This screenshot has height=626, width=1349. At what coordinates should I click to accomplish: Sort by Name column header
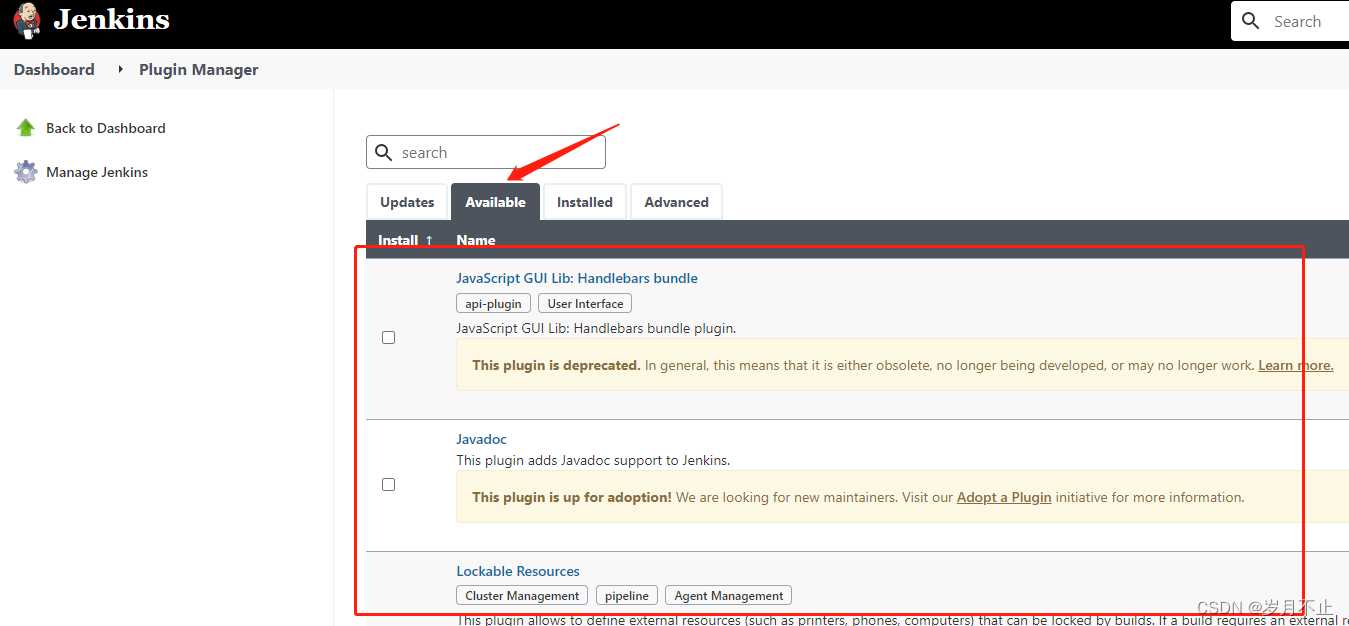tap(476, 240)
